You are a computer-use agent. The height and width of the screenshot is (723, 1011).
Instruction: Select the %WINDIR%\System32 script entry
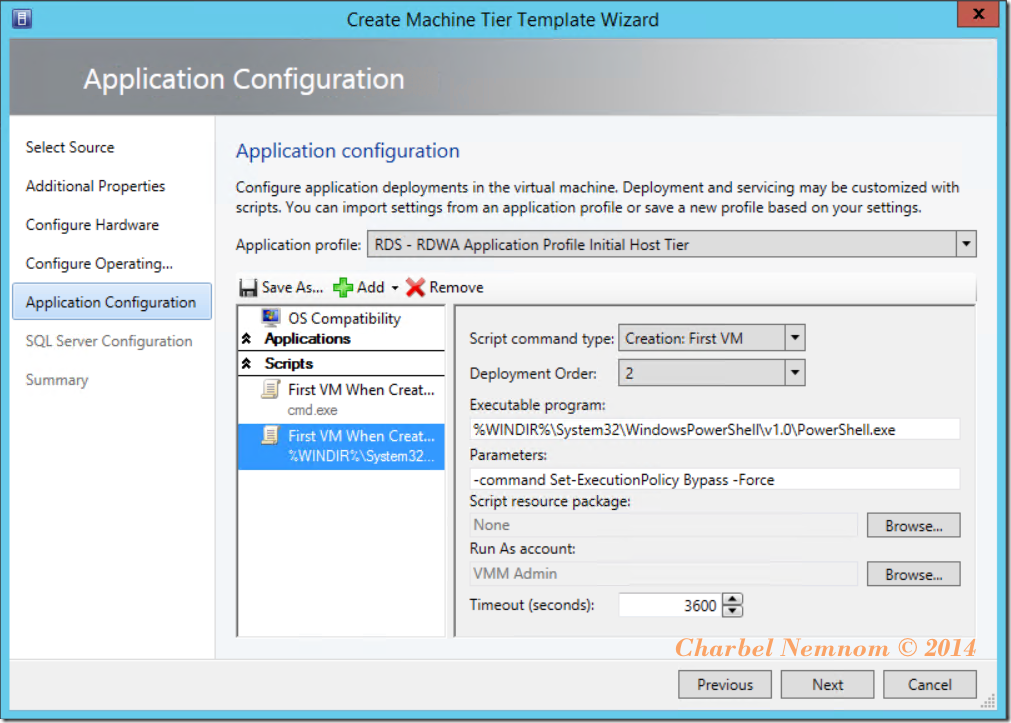coord(341,446)
